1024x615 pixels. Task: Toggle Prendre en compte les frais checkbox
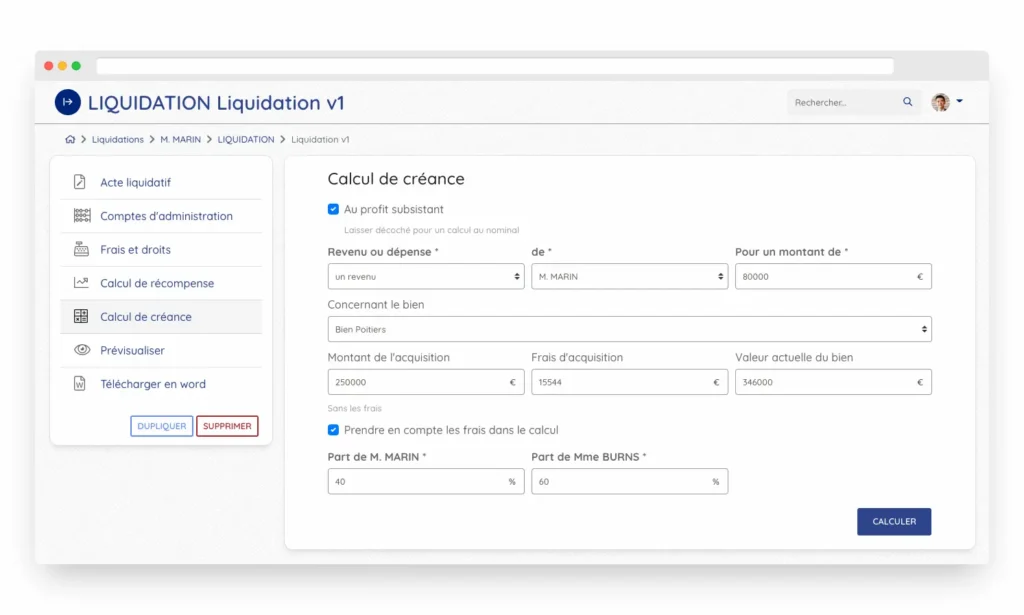click(334, 430)
